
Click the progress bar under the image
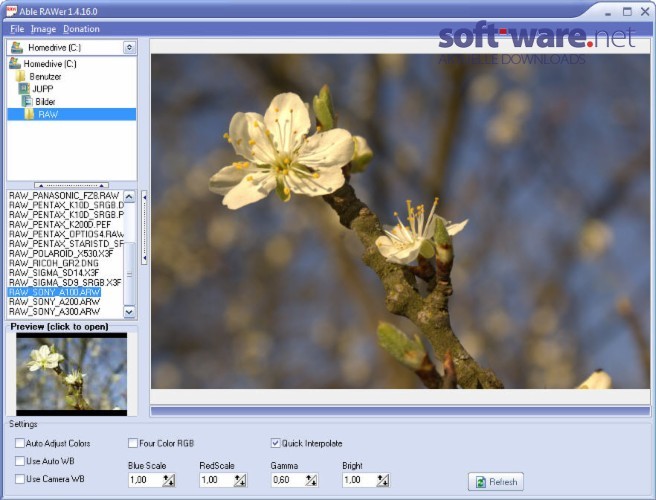click(x=400, y=411)
